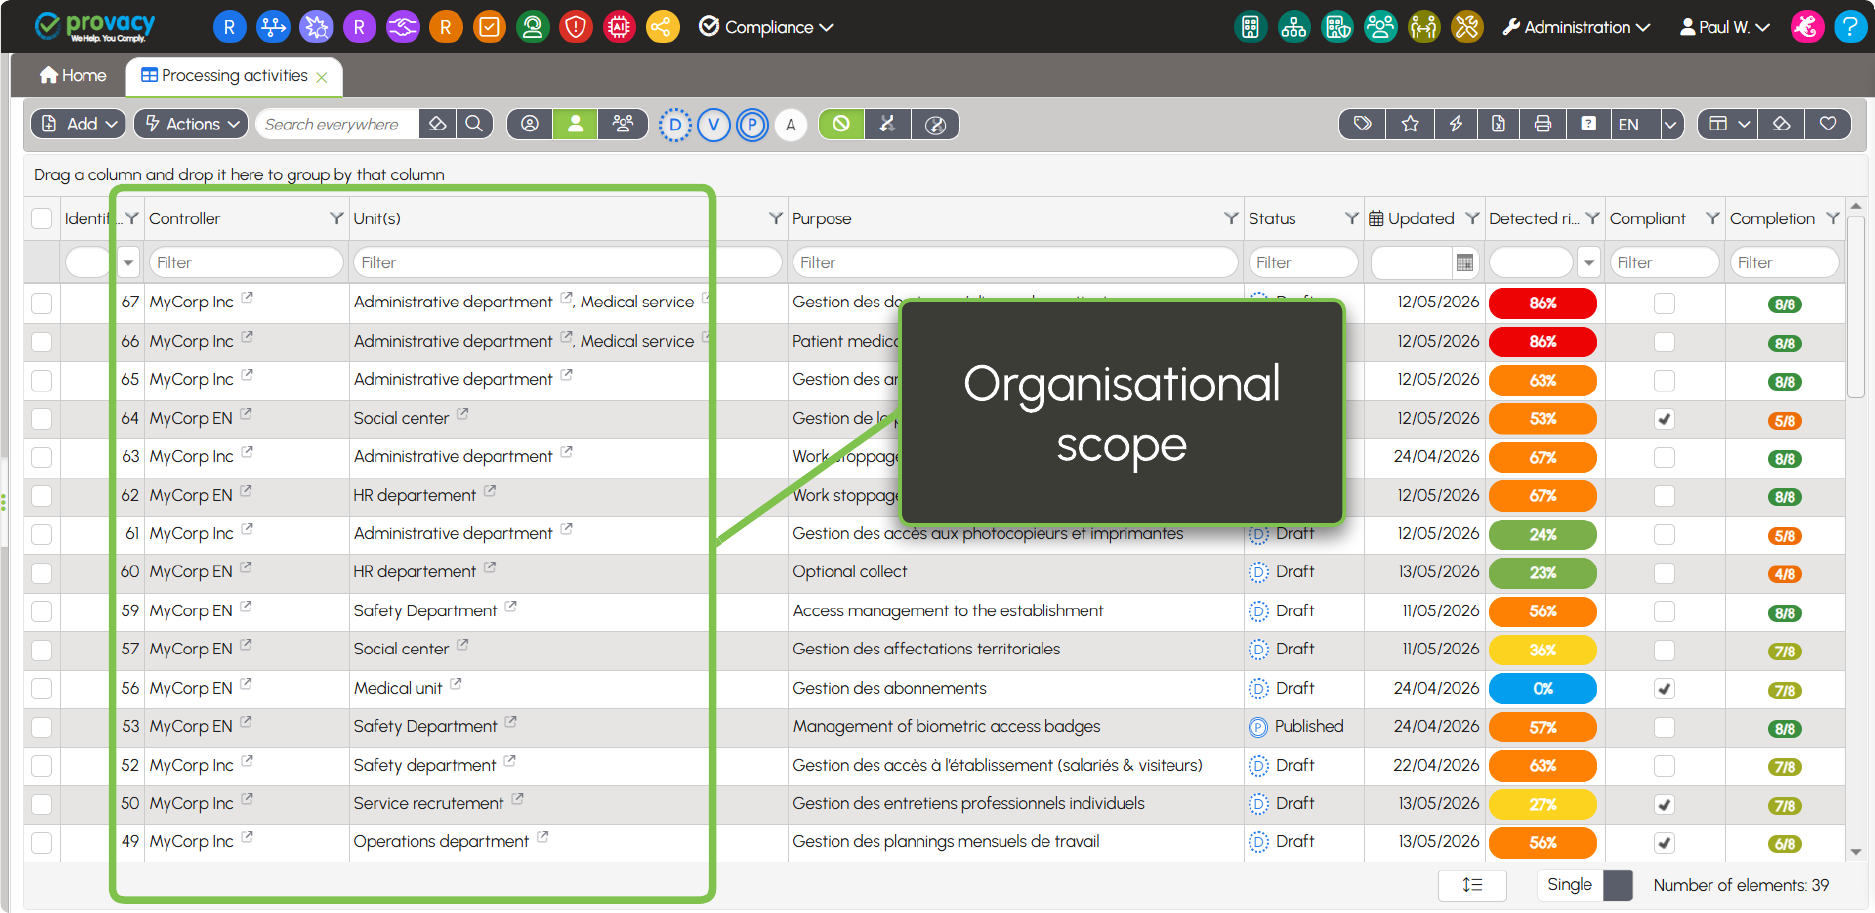Expand the Add dropdown
Screen dimensions: 1875x913
click(x=78, y=124)
